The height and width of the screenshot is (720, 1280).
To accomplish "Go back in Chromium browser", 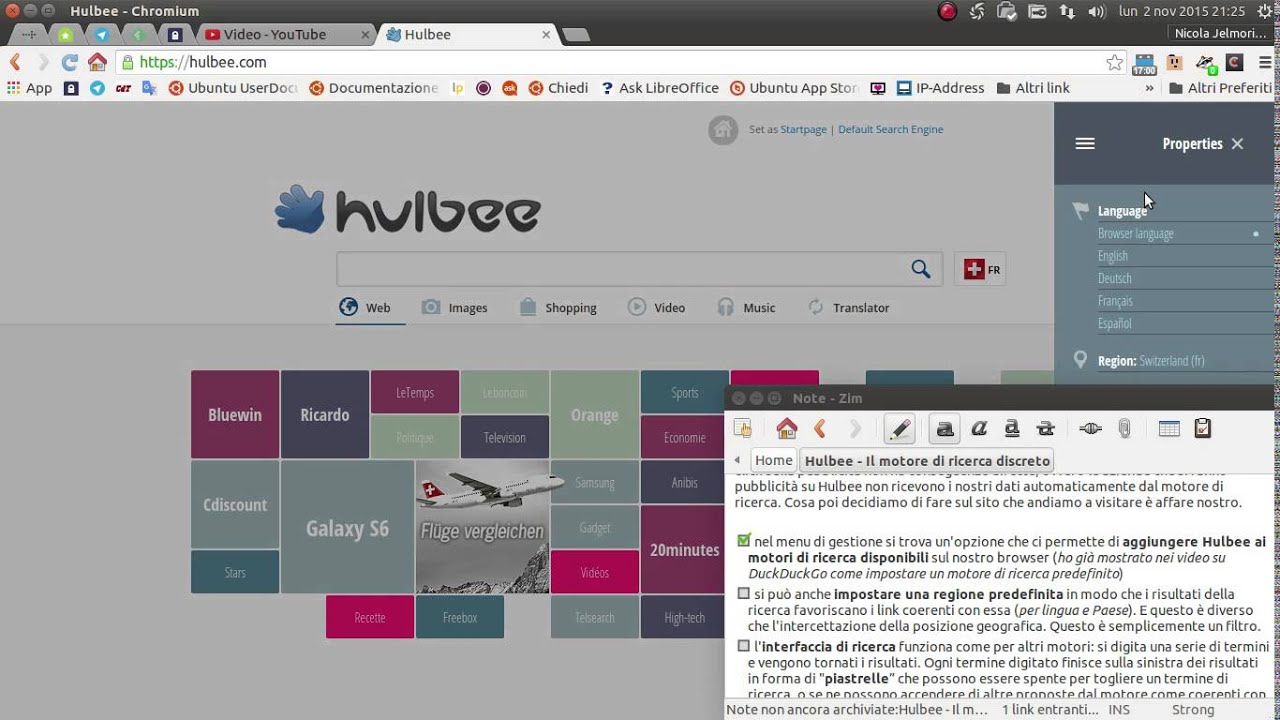I will point(15,62).
